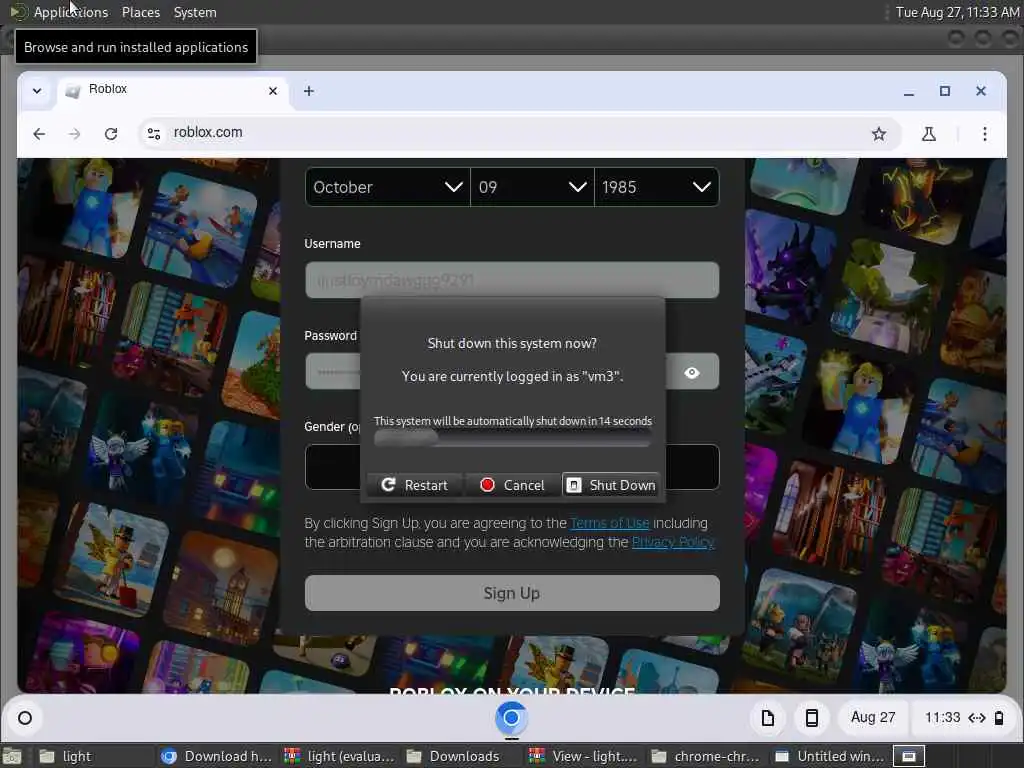This screenshot has width=1024, height=768.
Task: Switch to Untitled win... taskbar item
Action: coord(830,756)
